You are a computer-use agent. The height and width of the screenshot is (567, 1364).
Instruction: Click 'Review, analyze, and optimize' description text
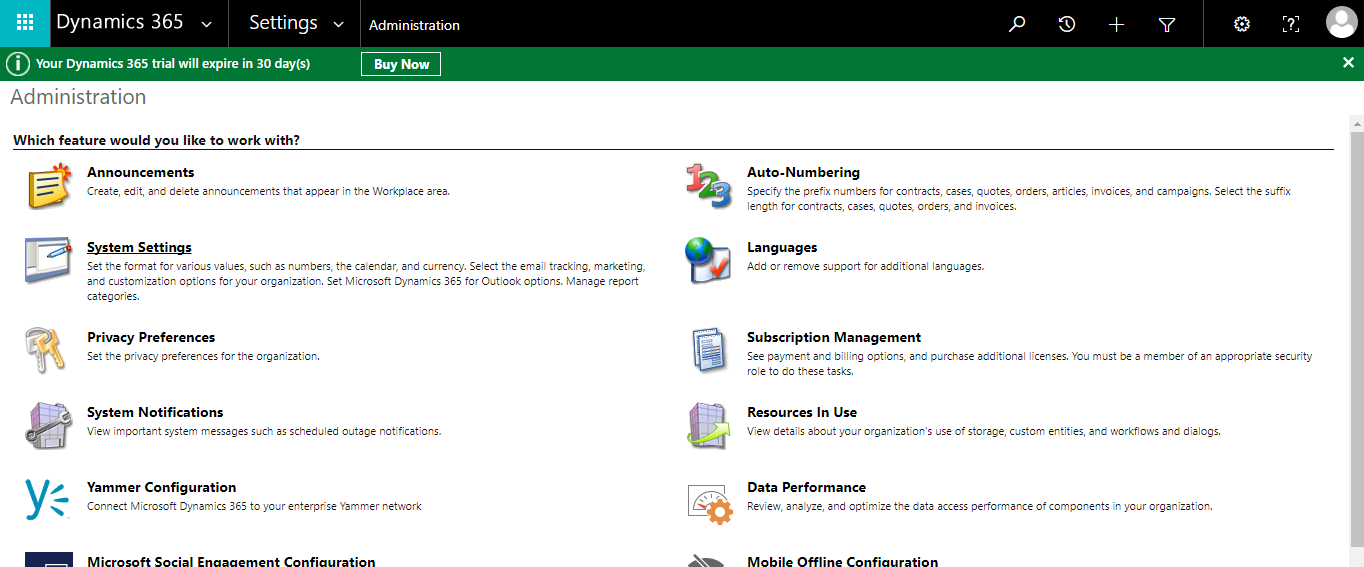[x=979, y=506]
